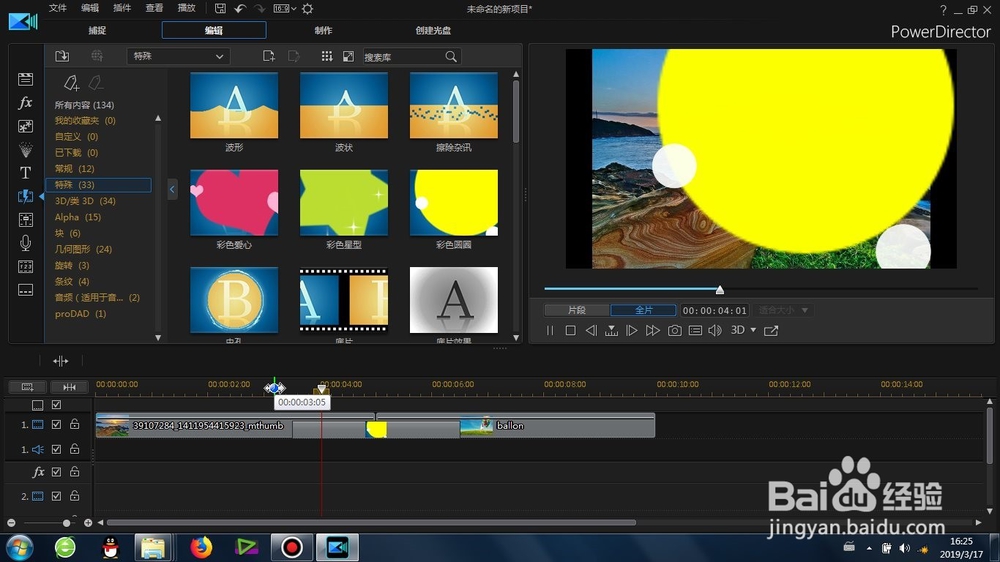Step to next frame

coord(631,330)
